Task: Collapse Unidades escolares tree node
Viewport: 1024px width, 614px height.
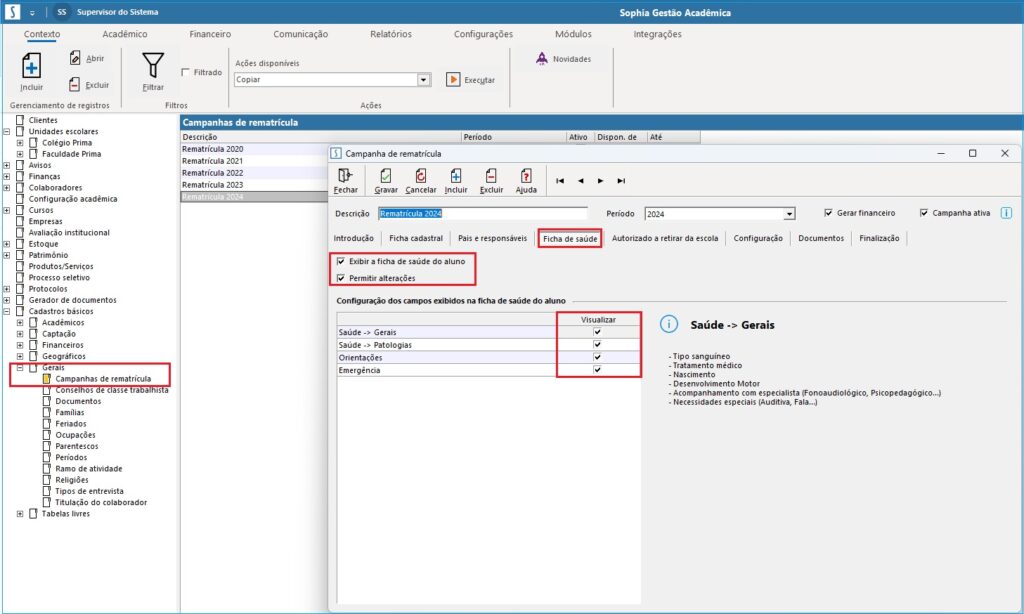Action: click(x=7, y=131)
